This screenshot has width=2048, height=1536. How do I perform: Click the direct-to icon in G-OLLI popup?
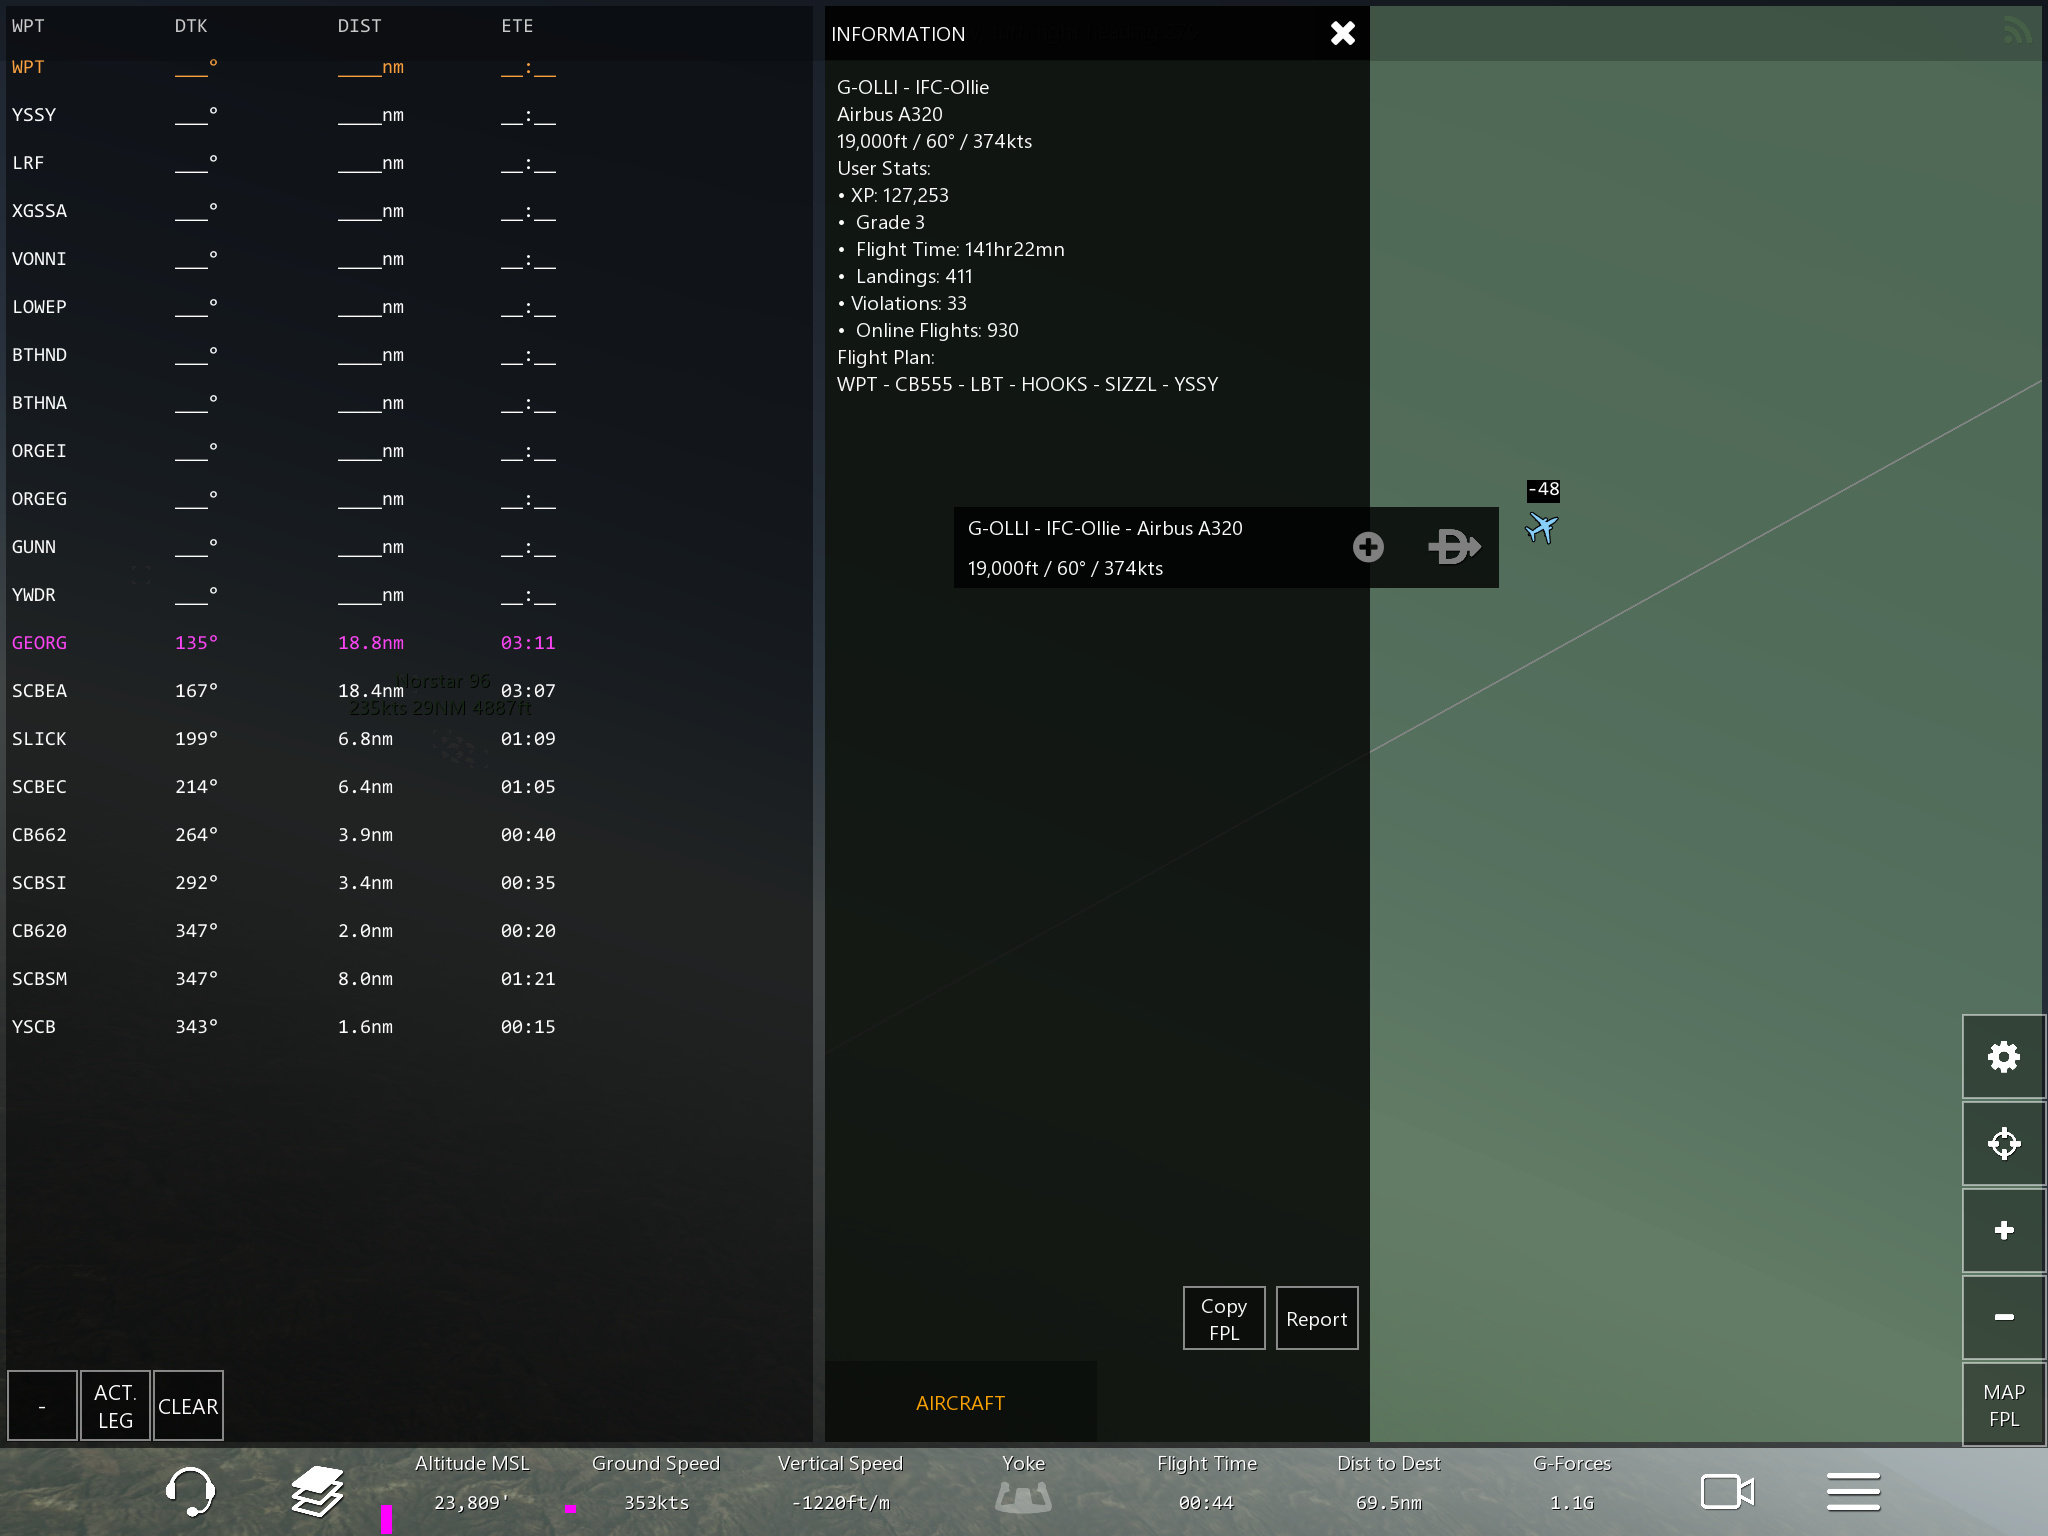(1453, 547)
